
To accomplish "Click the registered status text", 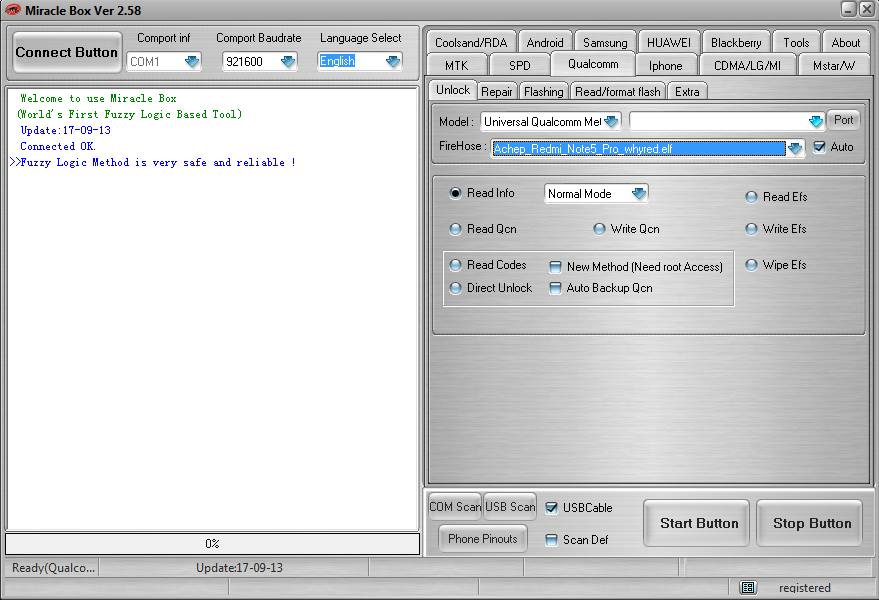I will pyautogui.click(x=804, y=588).
